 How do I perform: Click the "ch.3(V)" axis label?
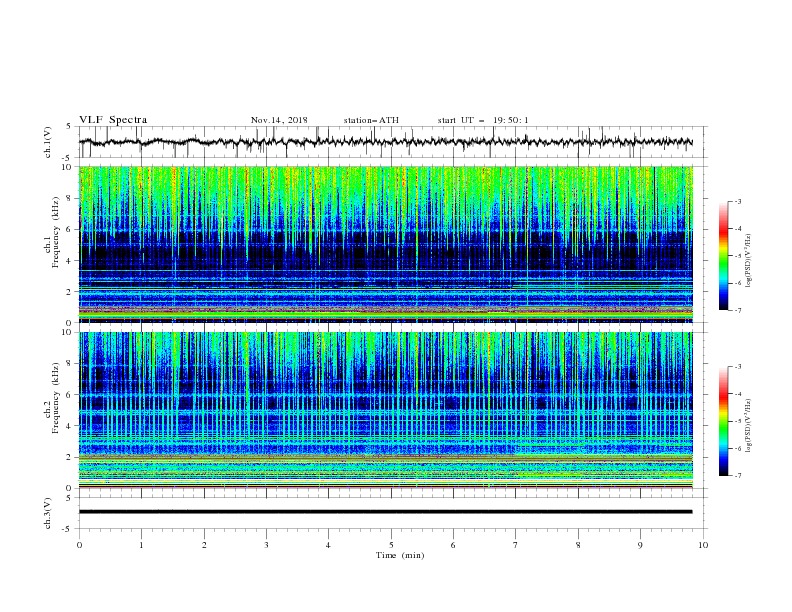click(48, 513)
